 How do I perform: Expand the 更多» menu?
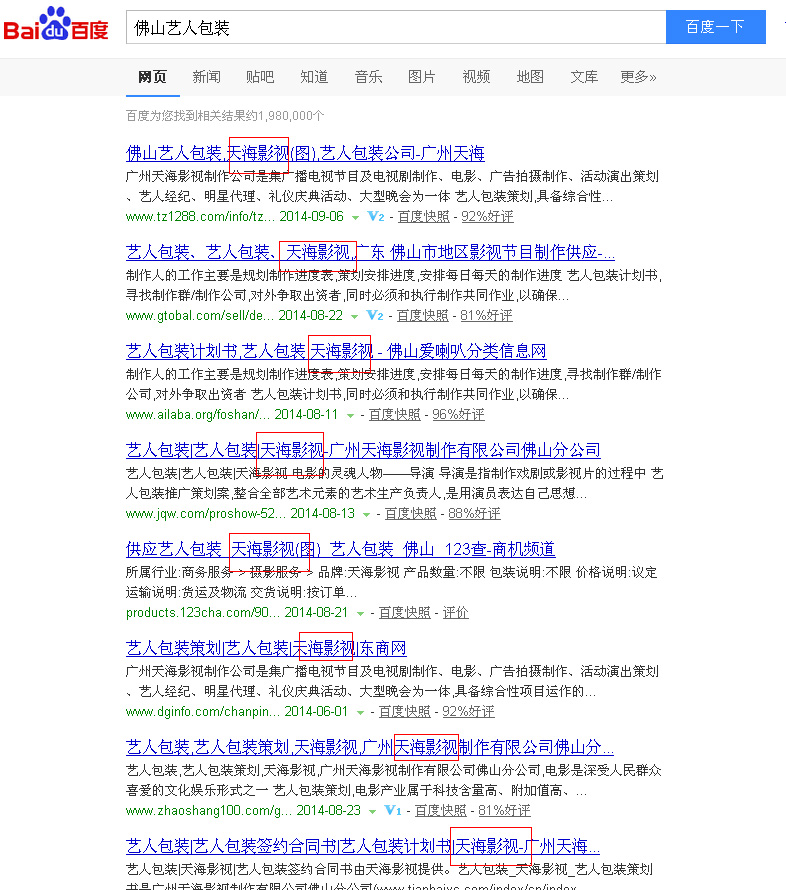[x=638, y=77]
